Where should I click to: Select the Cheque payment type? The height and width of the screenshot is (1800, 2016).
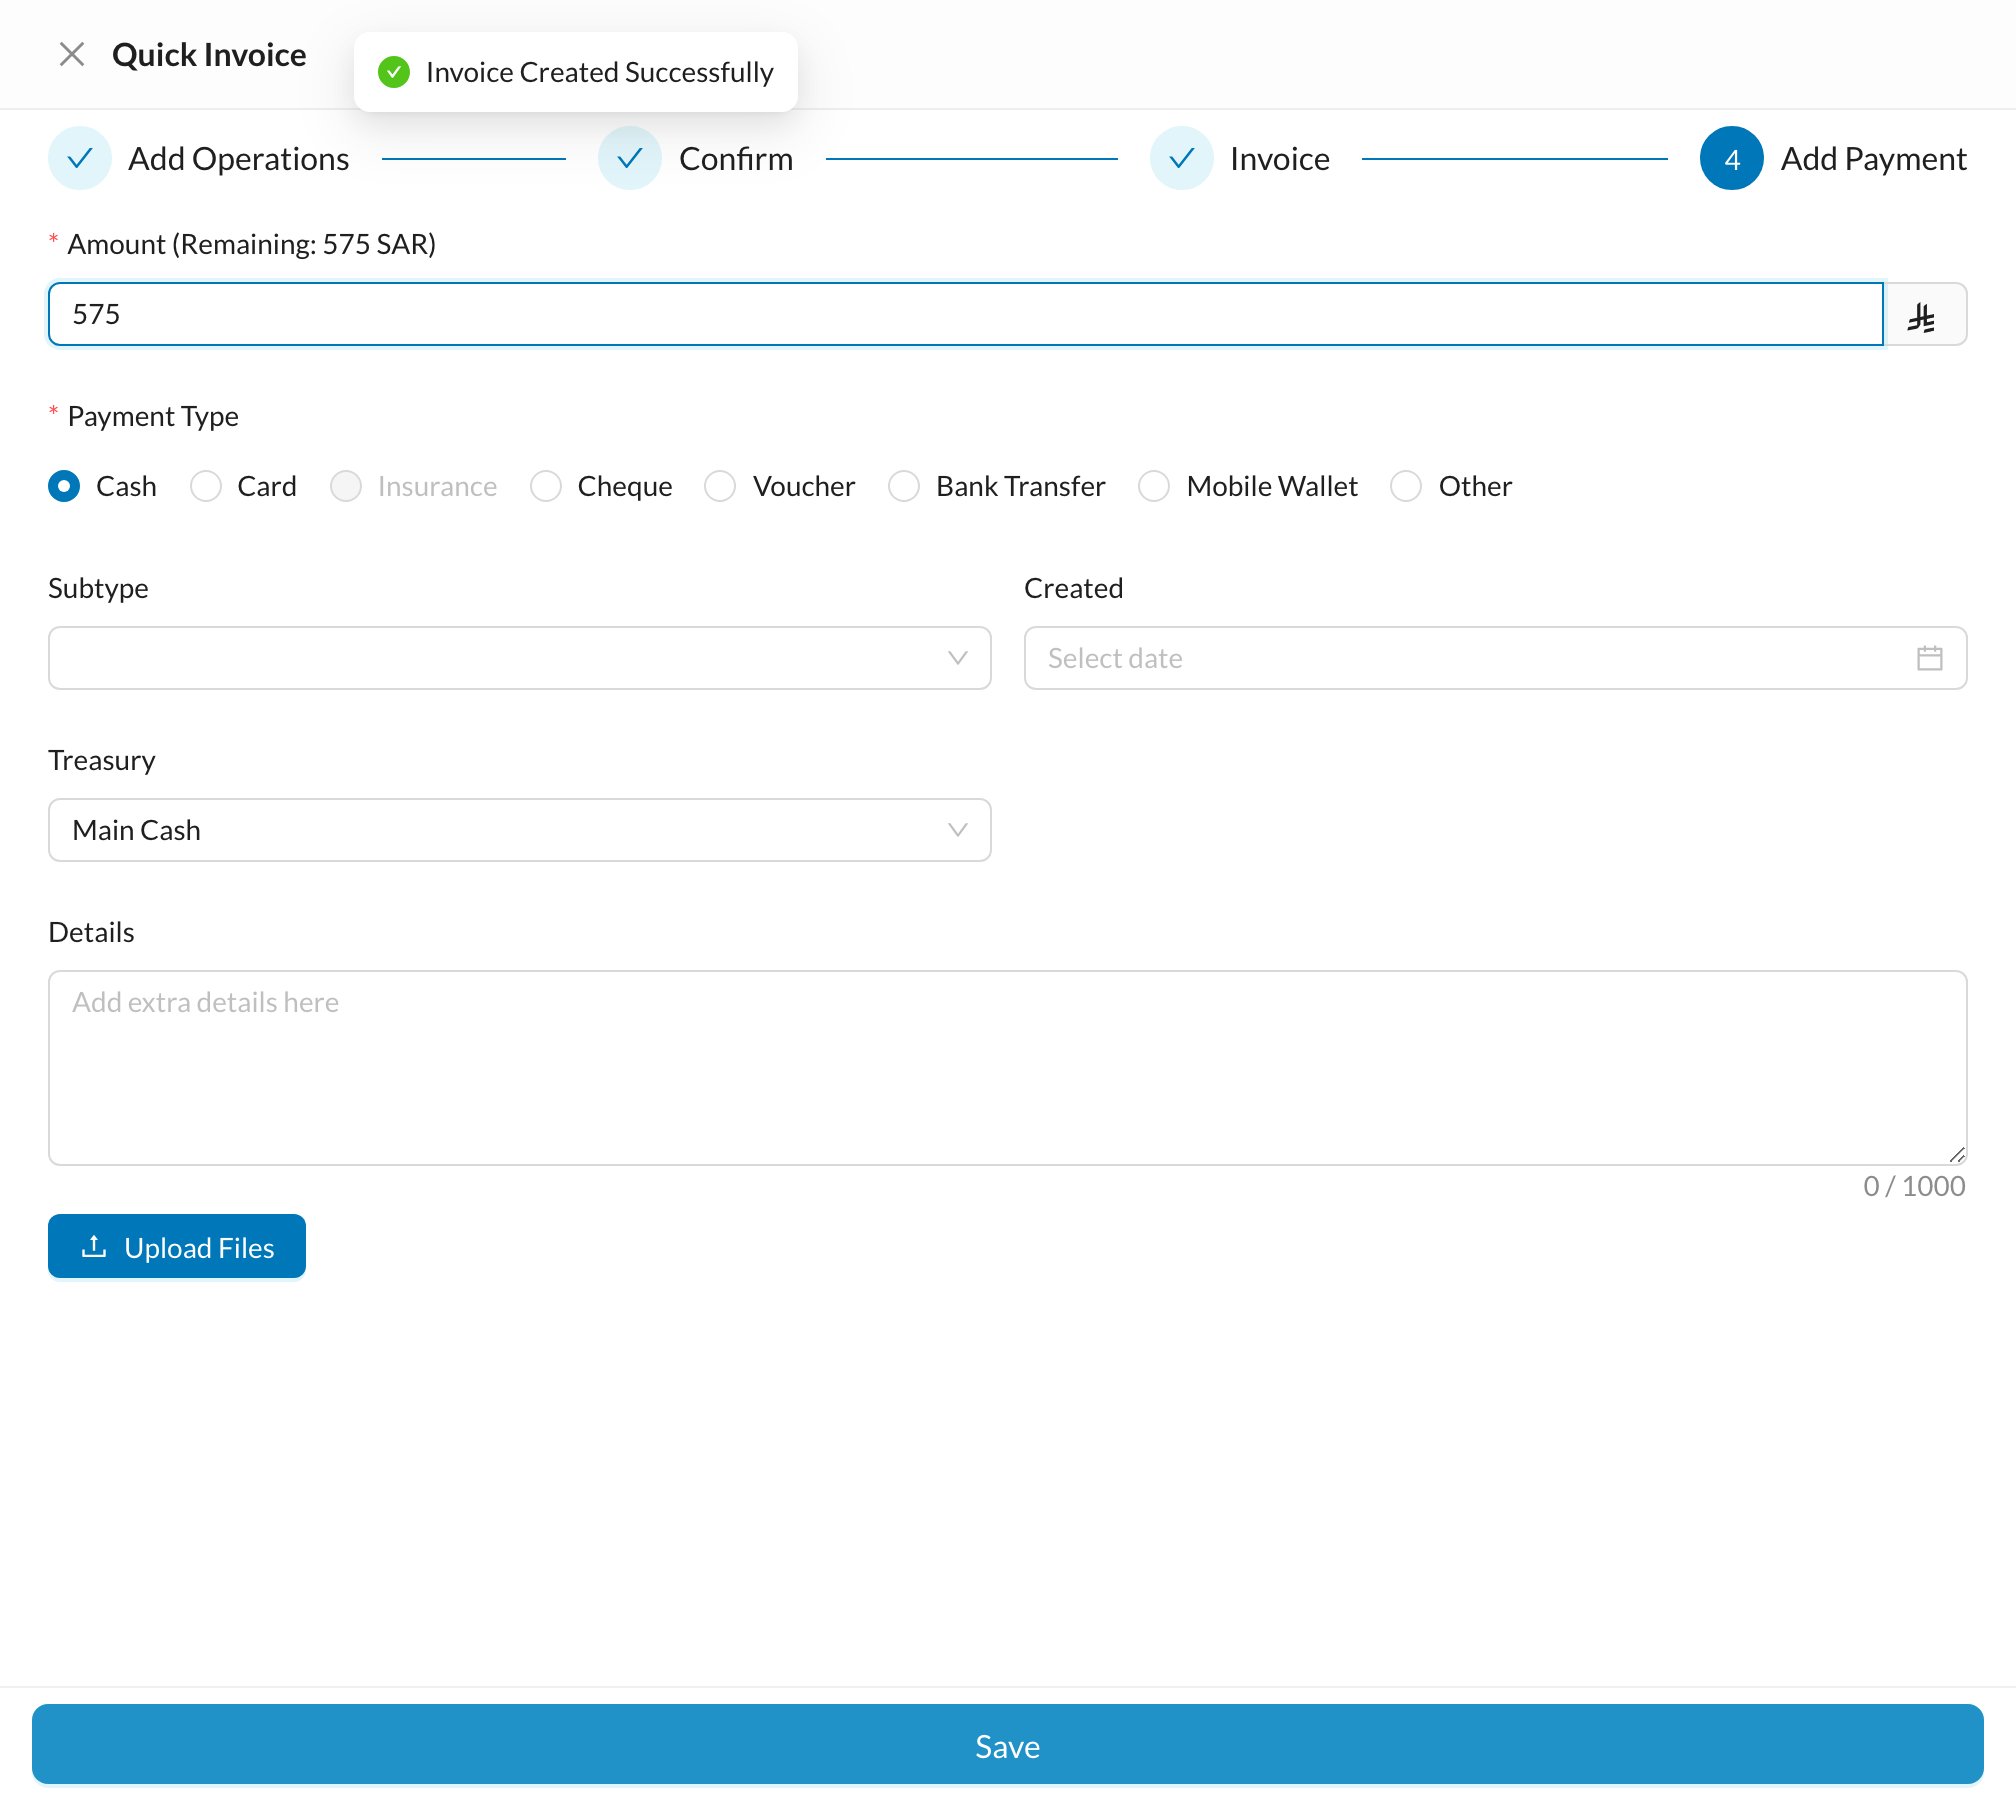point(546,486)
